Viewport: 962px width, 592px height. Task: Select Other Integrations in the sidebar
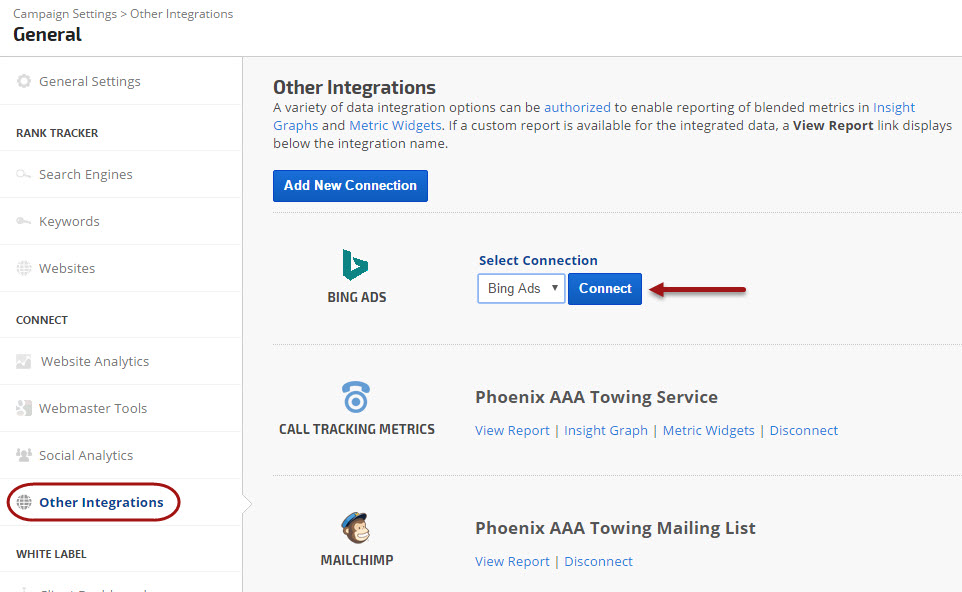(100, 502)
